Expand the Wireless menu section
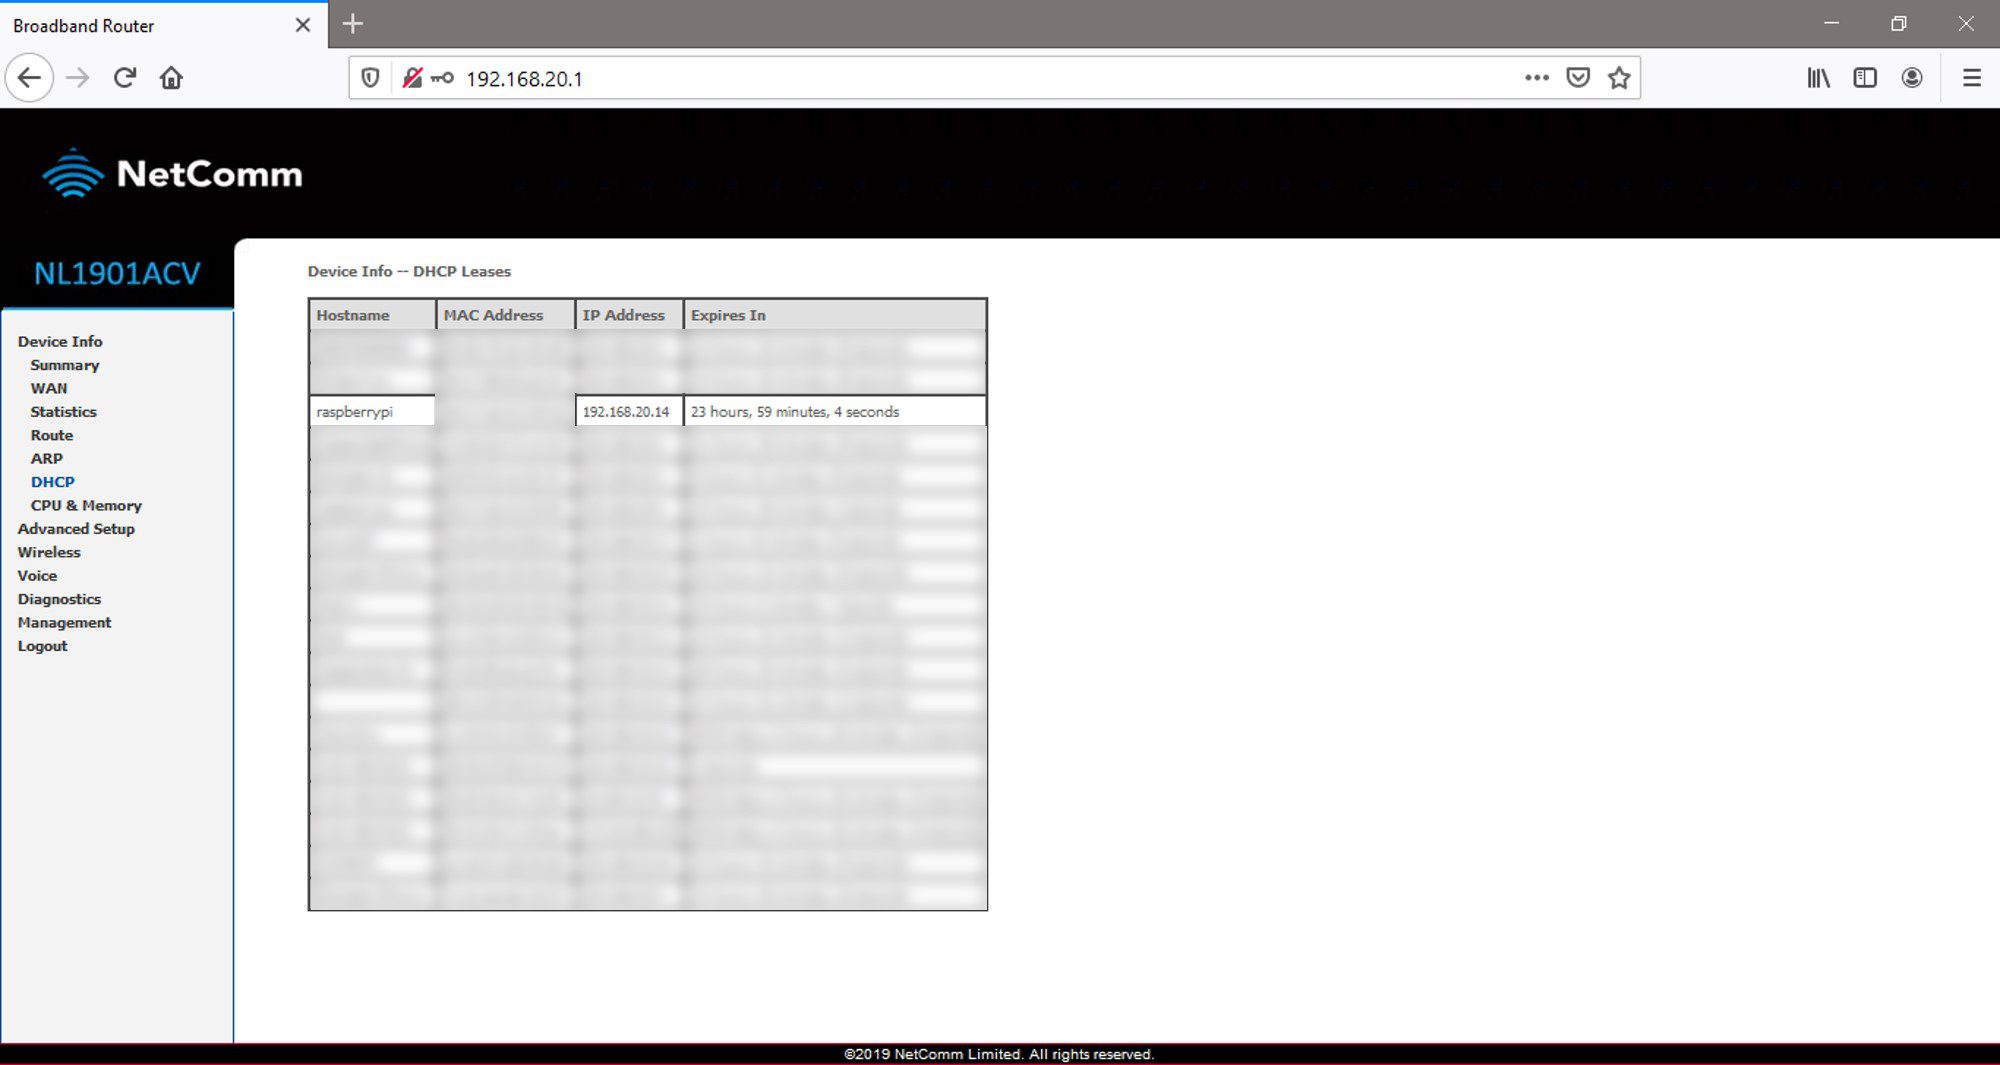The image size is (2000, 1065). 49,552
